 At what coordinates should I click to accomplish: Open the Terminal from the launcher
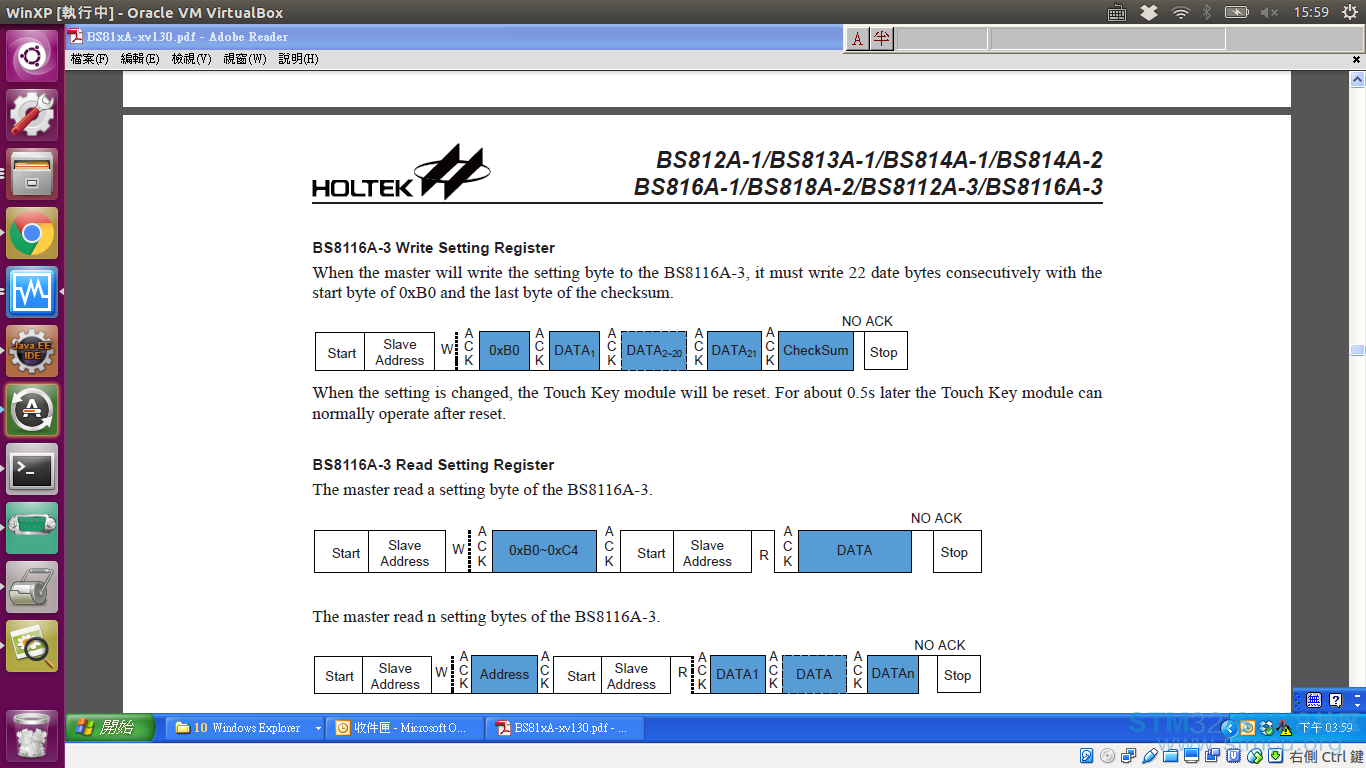tap(32, 469)
